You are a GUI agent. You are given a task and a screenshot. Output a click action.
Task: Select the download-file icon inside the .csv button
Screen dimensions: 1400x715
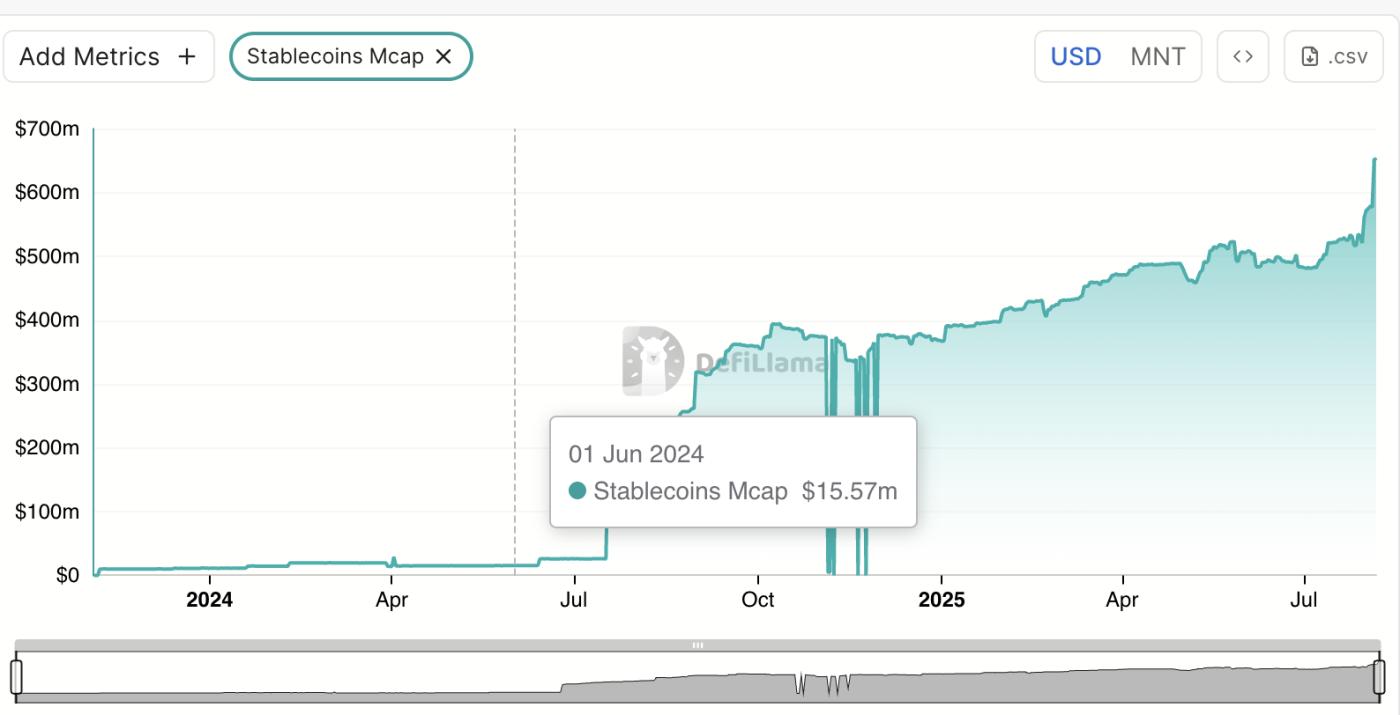pyautogui.click(x=1311, y=55)
